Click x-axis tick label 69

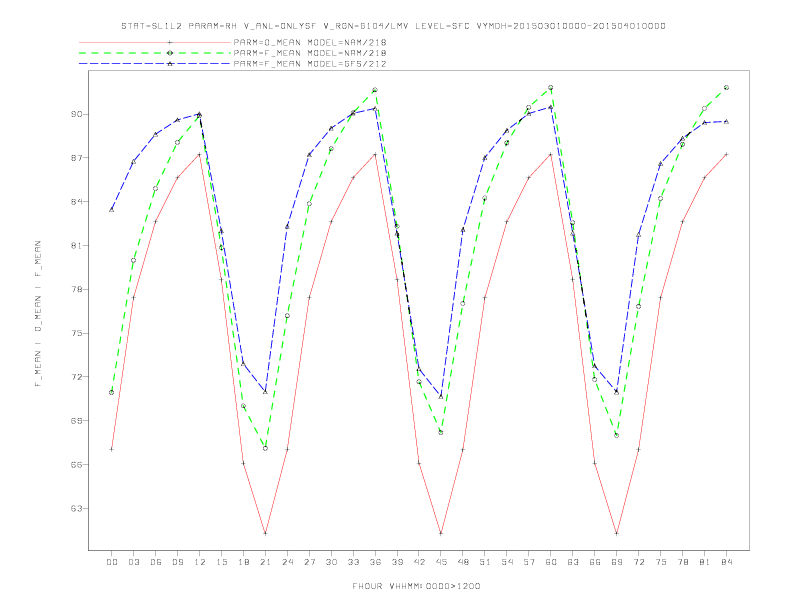click(x=617, y=562)
